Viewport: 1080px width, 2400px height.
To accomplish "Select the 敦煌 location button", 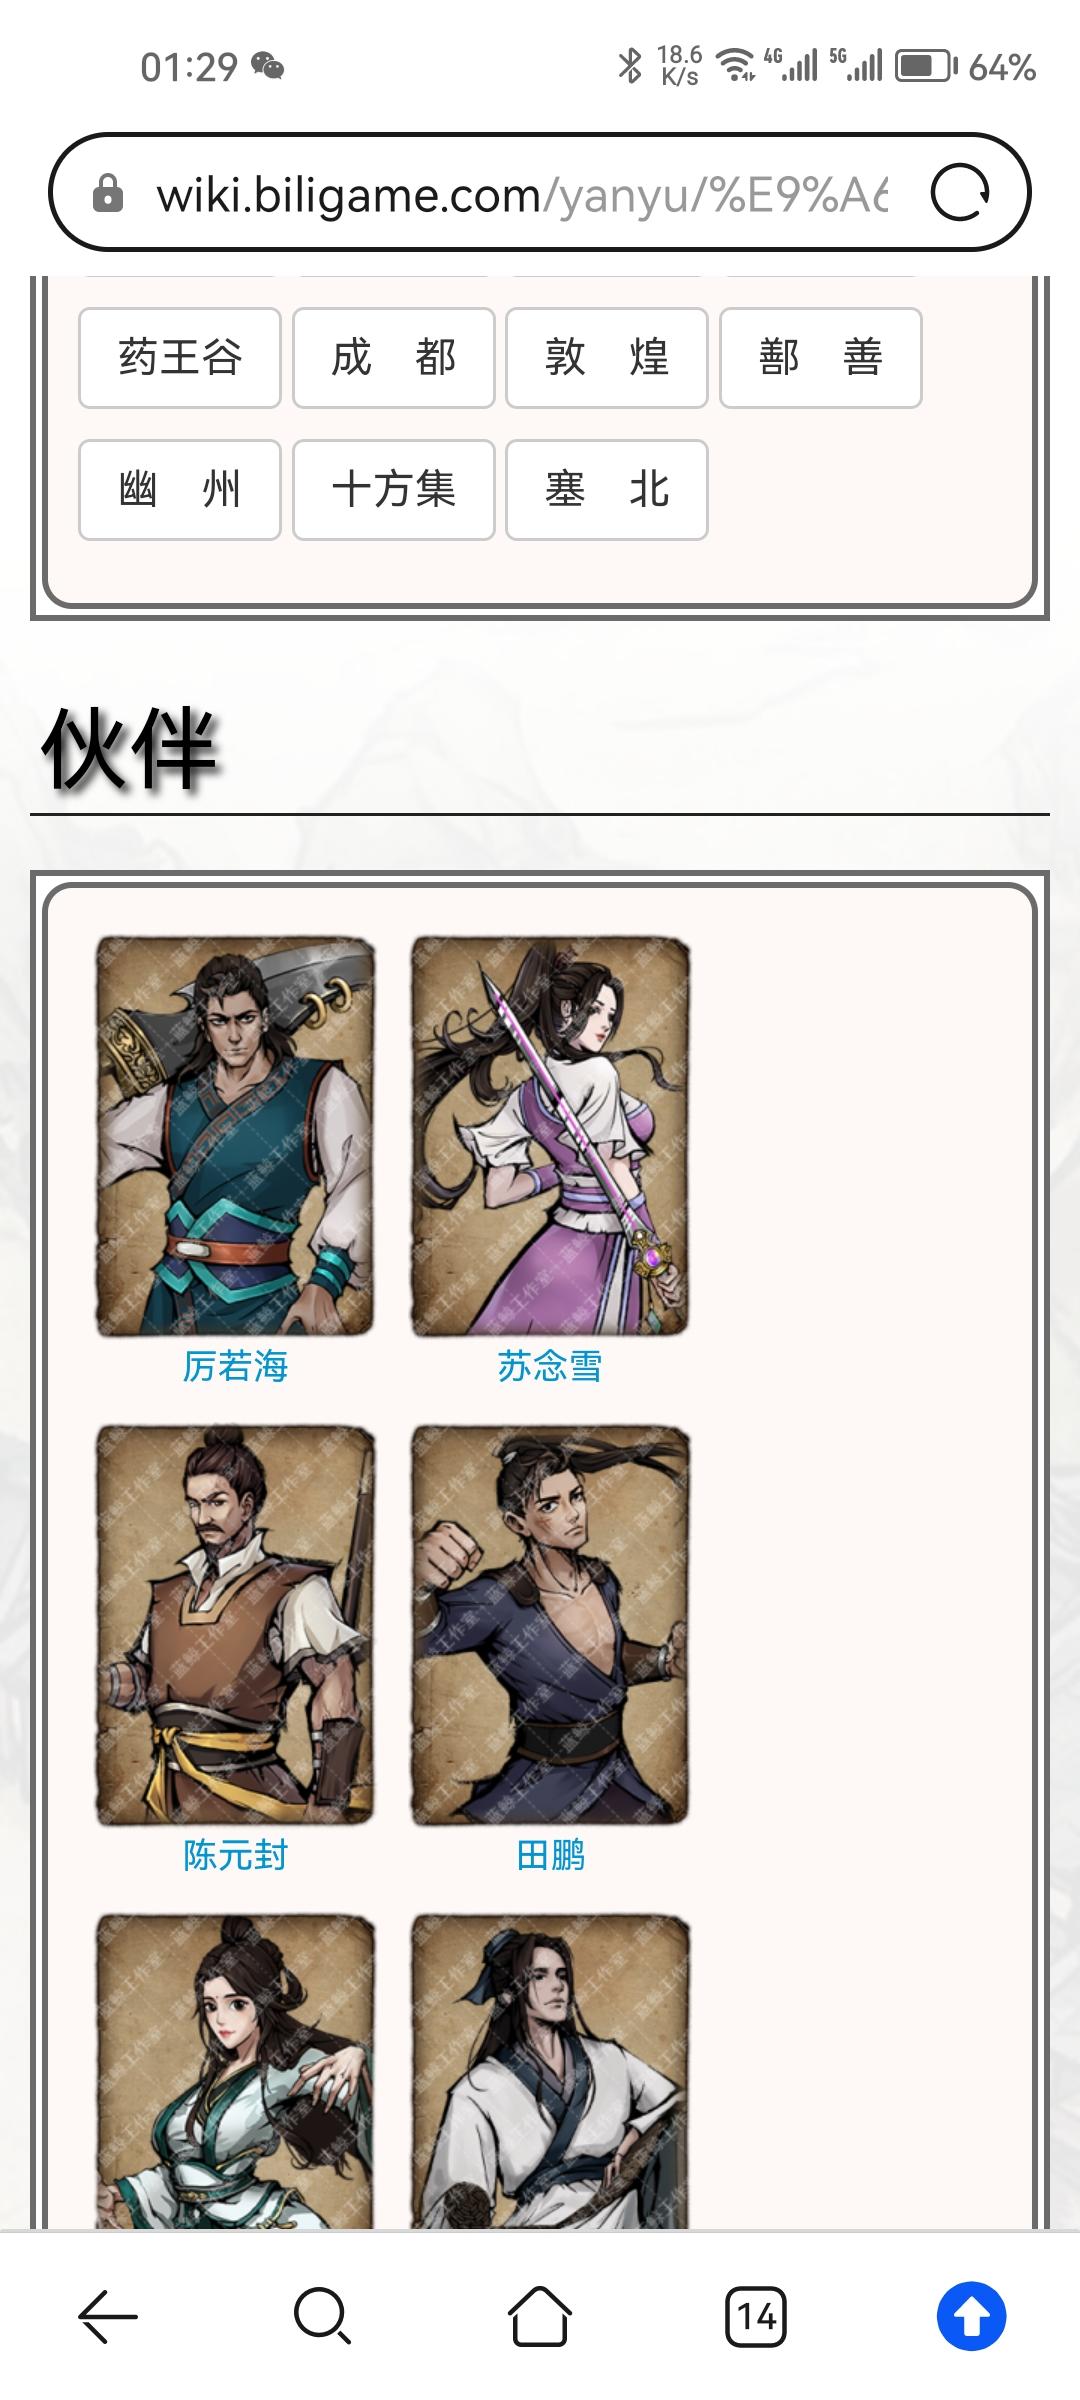I will (x=607, y=358).
